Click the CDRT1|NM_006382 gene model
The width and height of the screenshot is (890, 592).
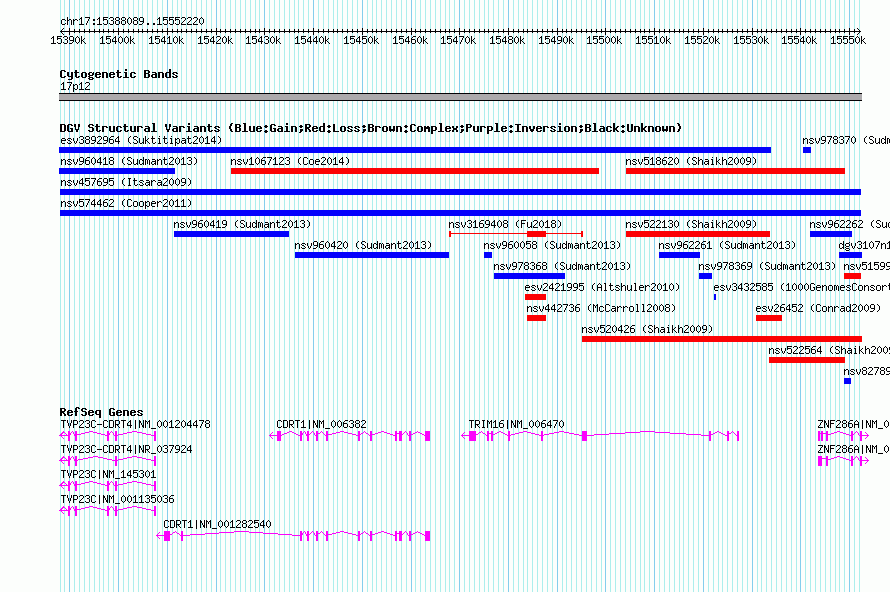pos(350,436)
